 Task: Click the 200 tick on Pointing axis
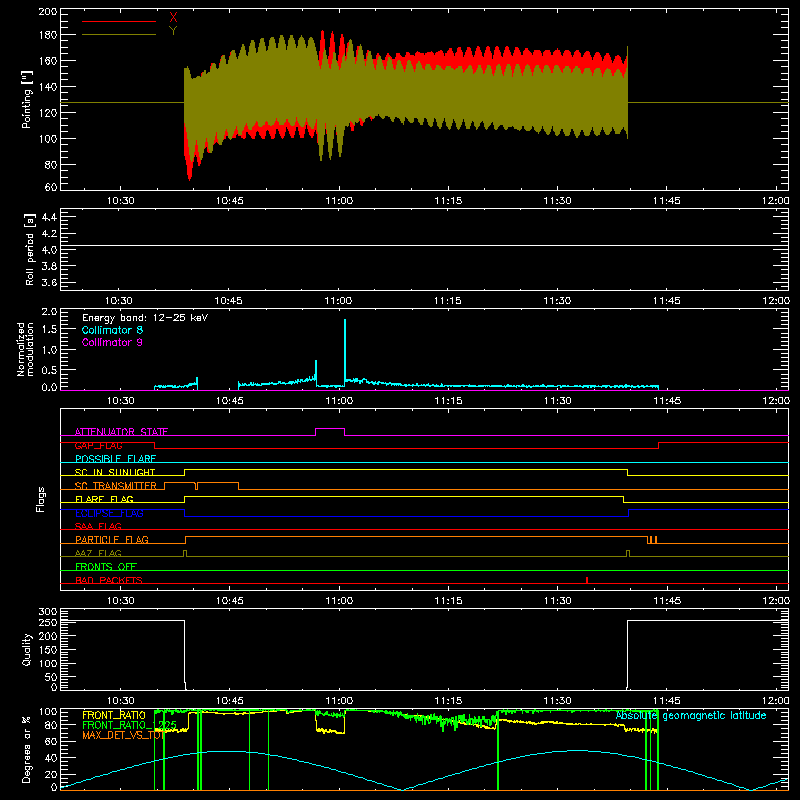[x=47, y=12]
